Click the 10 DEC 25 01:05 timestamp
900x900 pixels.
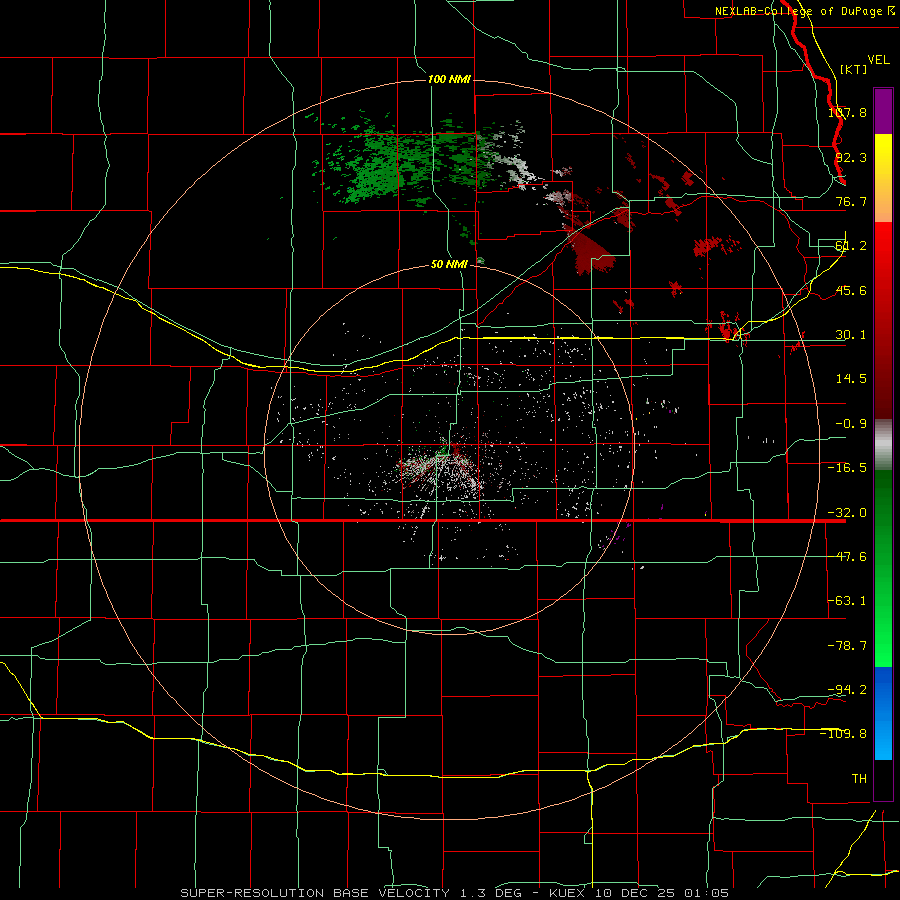click(662, 893)
